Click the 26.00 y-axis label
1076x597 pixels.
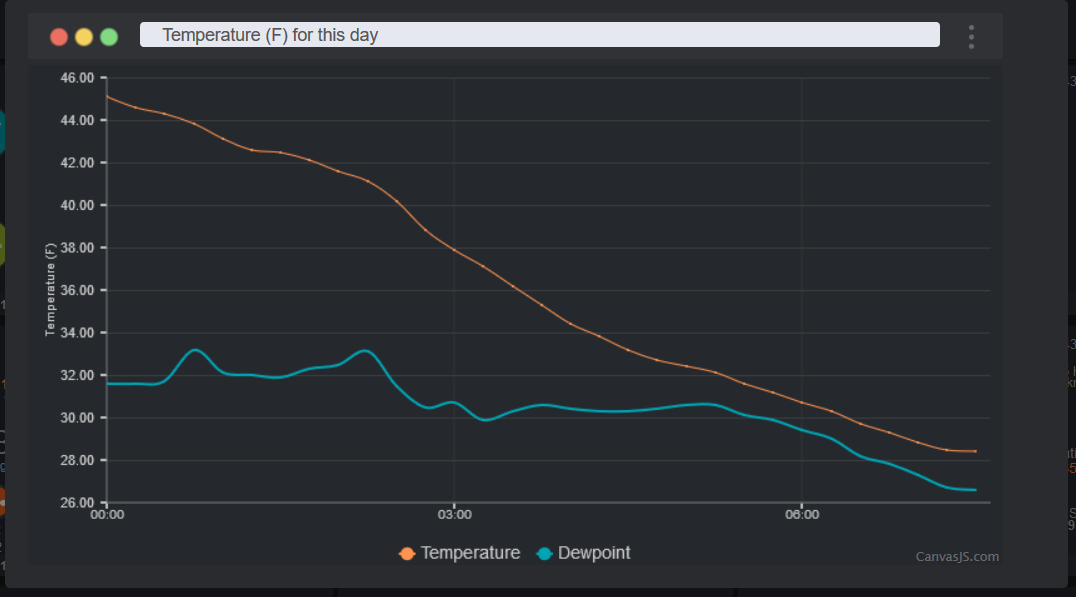coord(78,503)
